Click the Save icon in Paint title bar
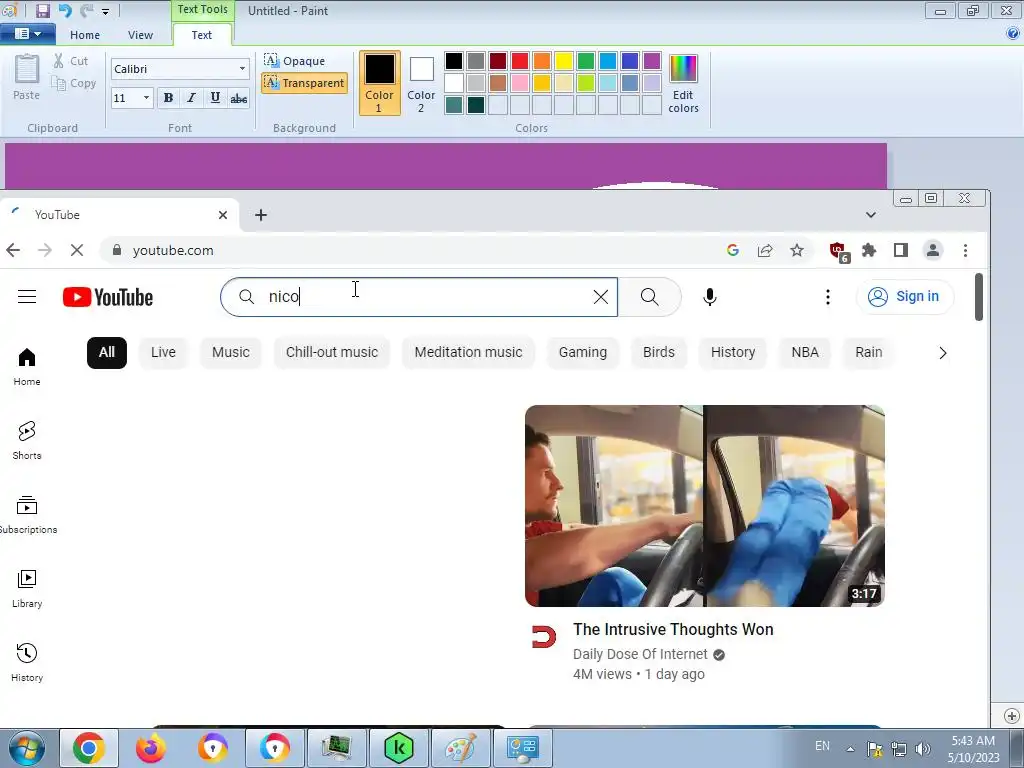This screenshot has height=768, width=1024. click(42, 10)
